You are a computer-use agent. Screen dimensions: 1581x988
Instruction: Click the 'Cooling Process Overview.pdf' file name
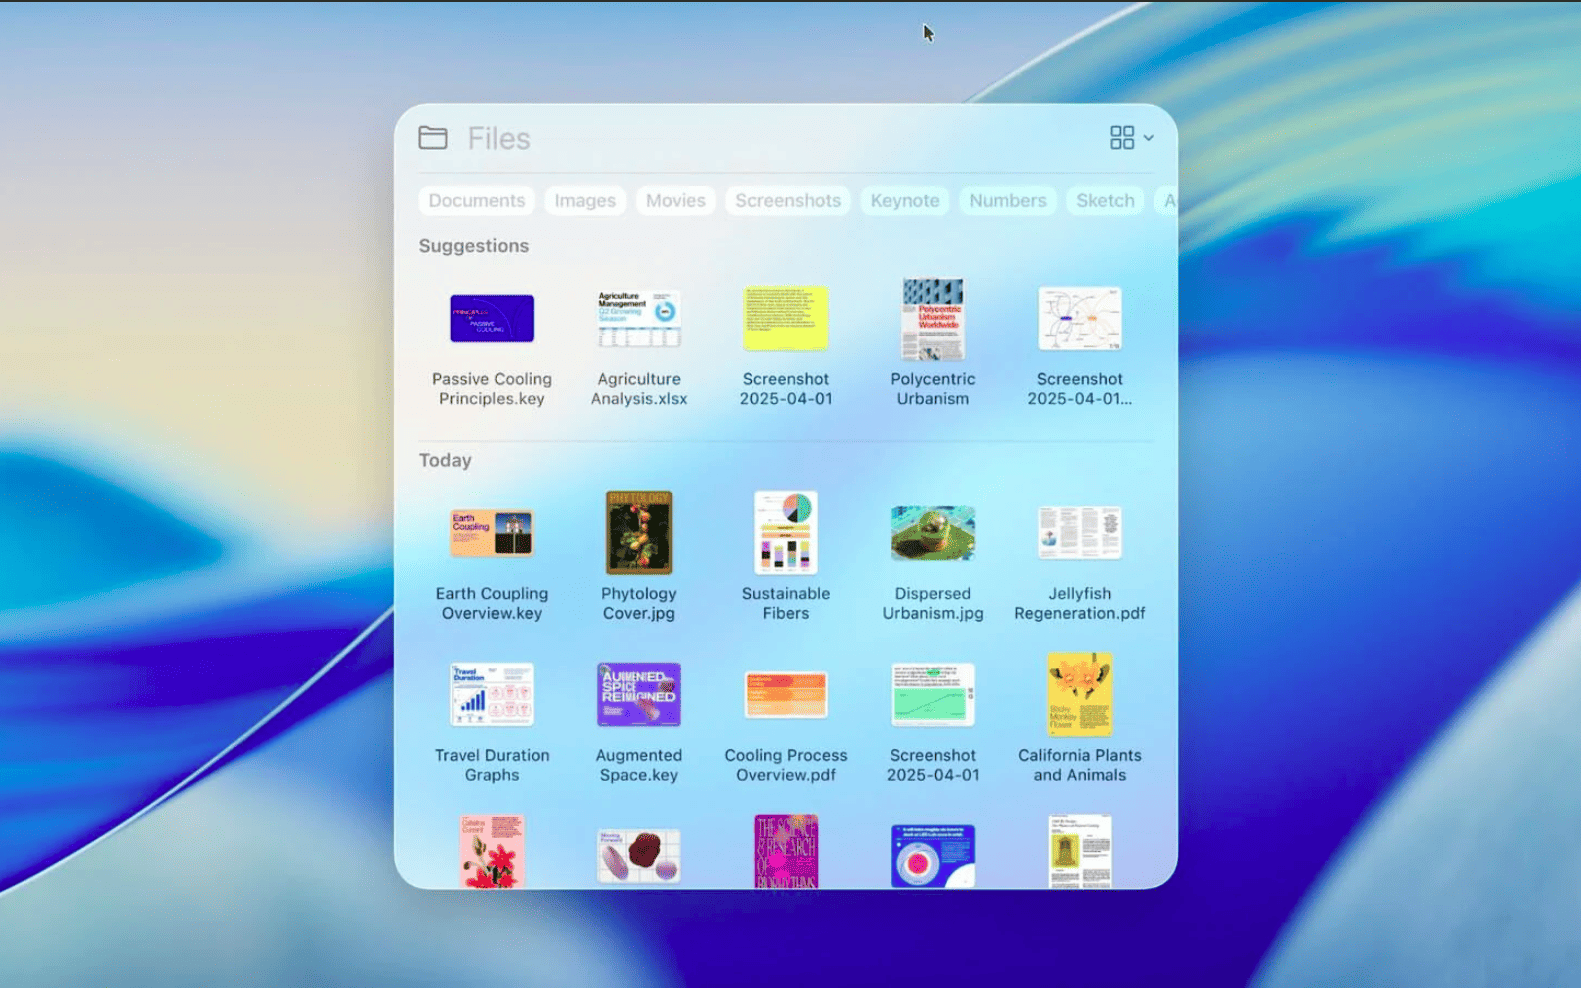point(786,765)
